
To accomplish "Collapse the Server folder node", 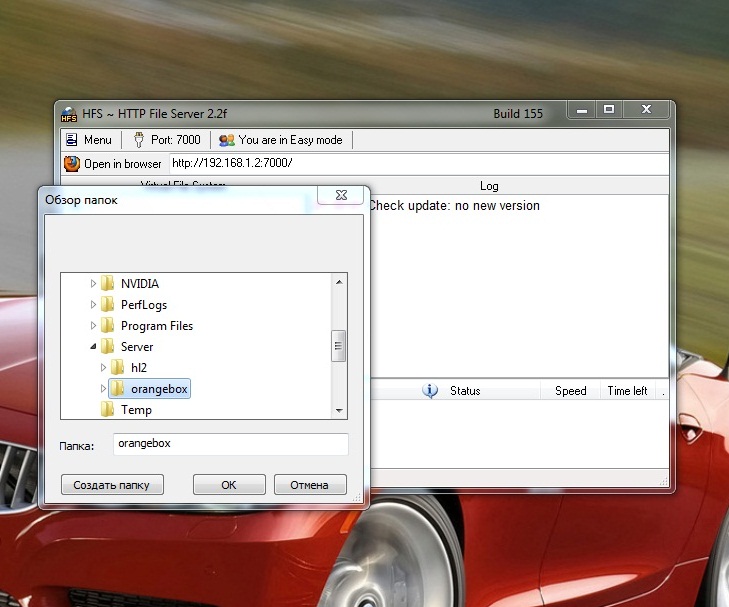I will [x=94, y=347].
